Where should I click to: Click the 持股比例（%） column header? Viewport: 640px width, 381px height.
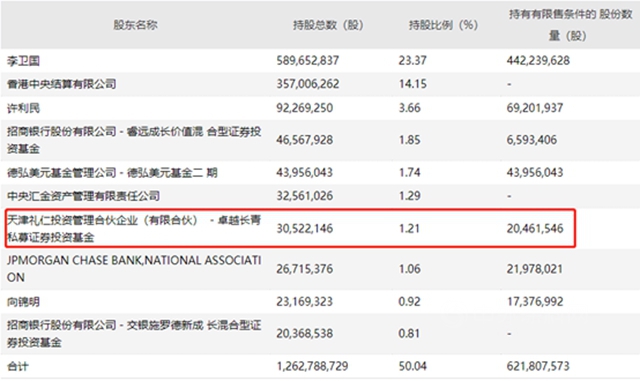(x=443, y=25)
